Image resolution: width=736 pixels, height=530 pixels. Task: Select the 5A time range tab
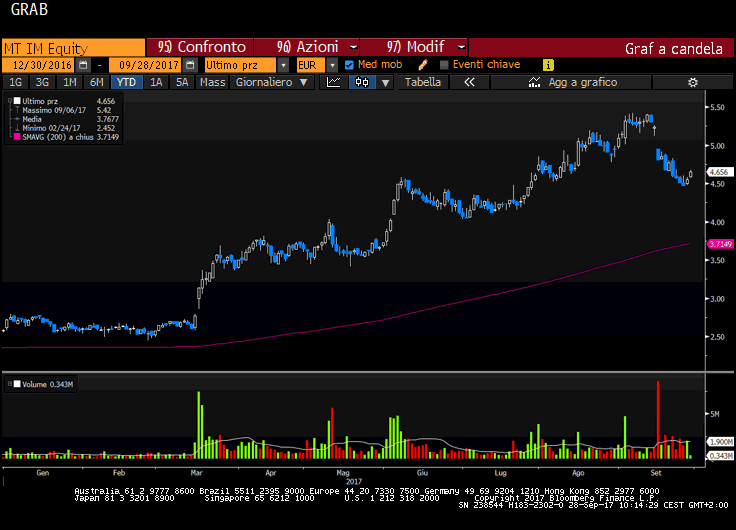(x=181, y=82)
